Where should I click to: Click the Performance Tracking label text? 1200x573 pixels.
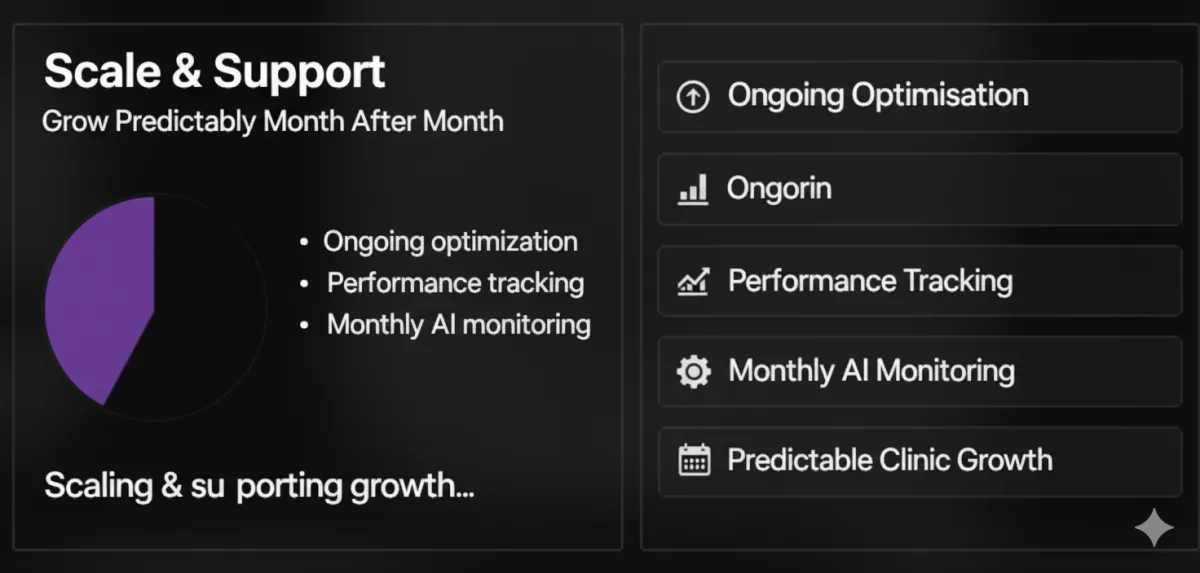[870, 281]
